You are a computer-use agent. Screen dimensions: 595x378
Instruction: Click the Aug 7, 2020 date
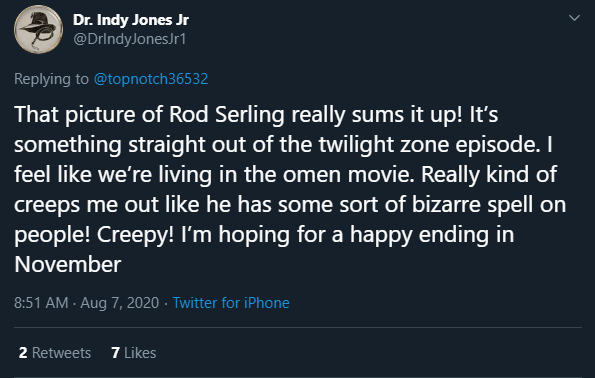click(120, 303)
